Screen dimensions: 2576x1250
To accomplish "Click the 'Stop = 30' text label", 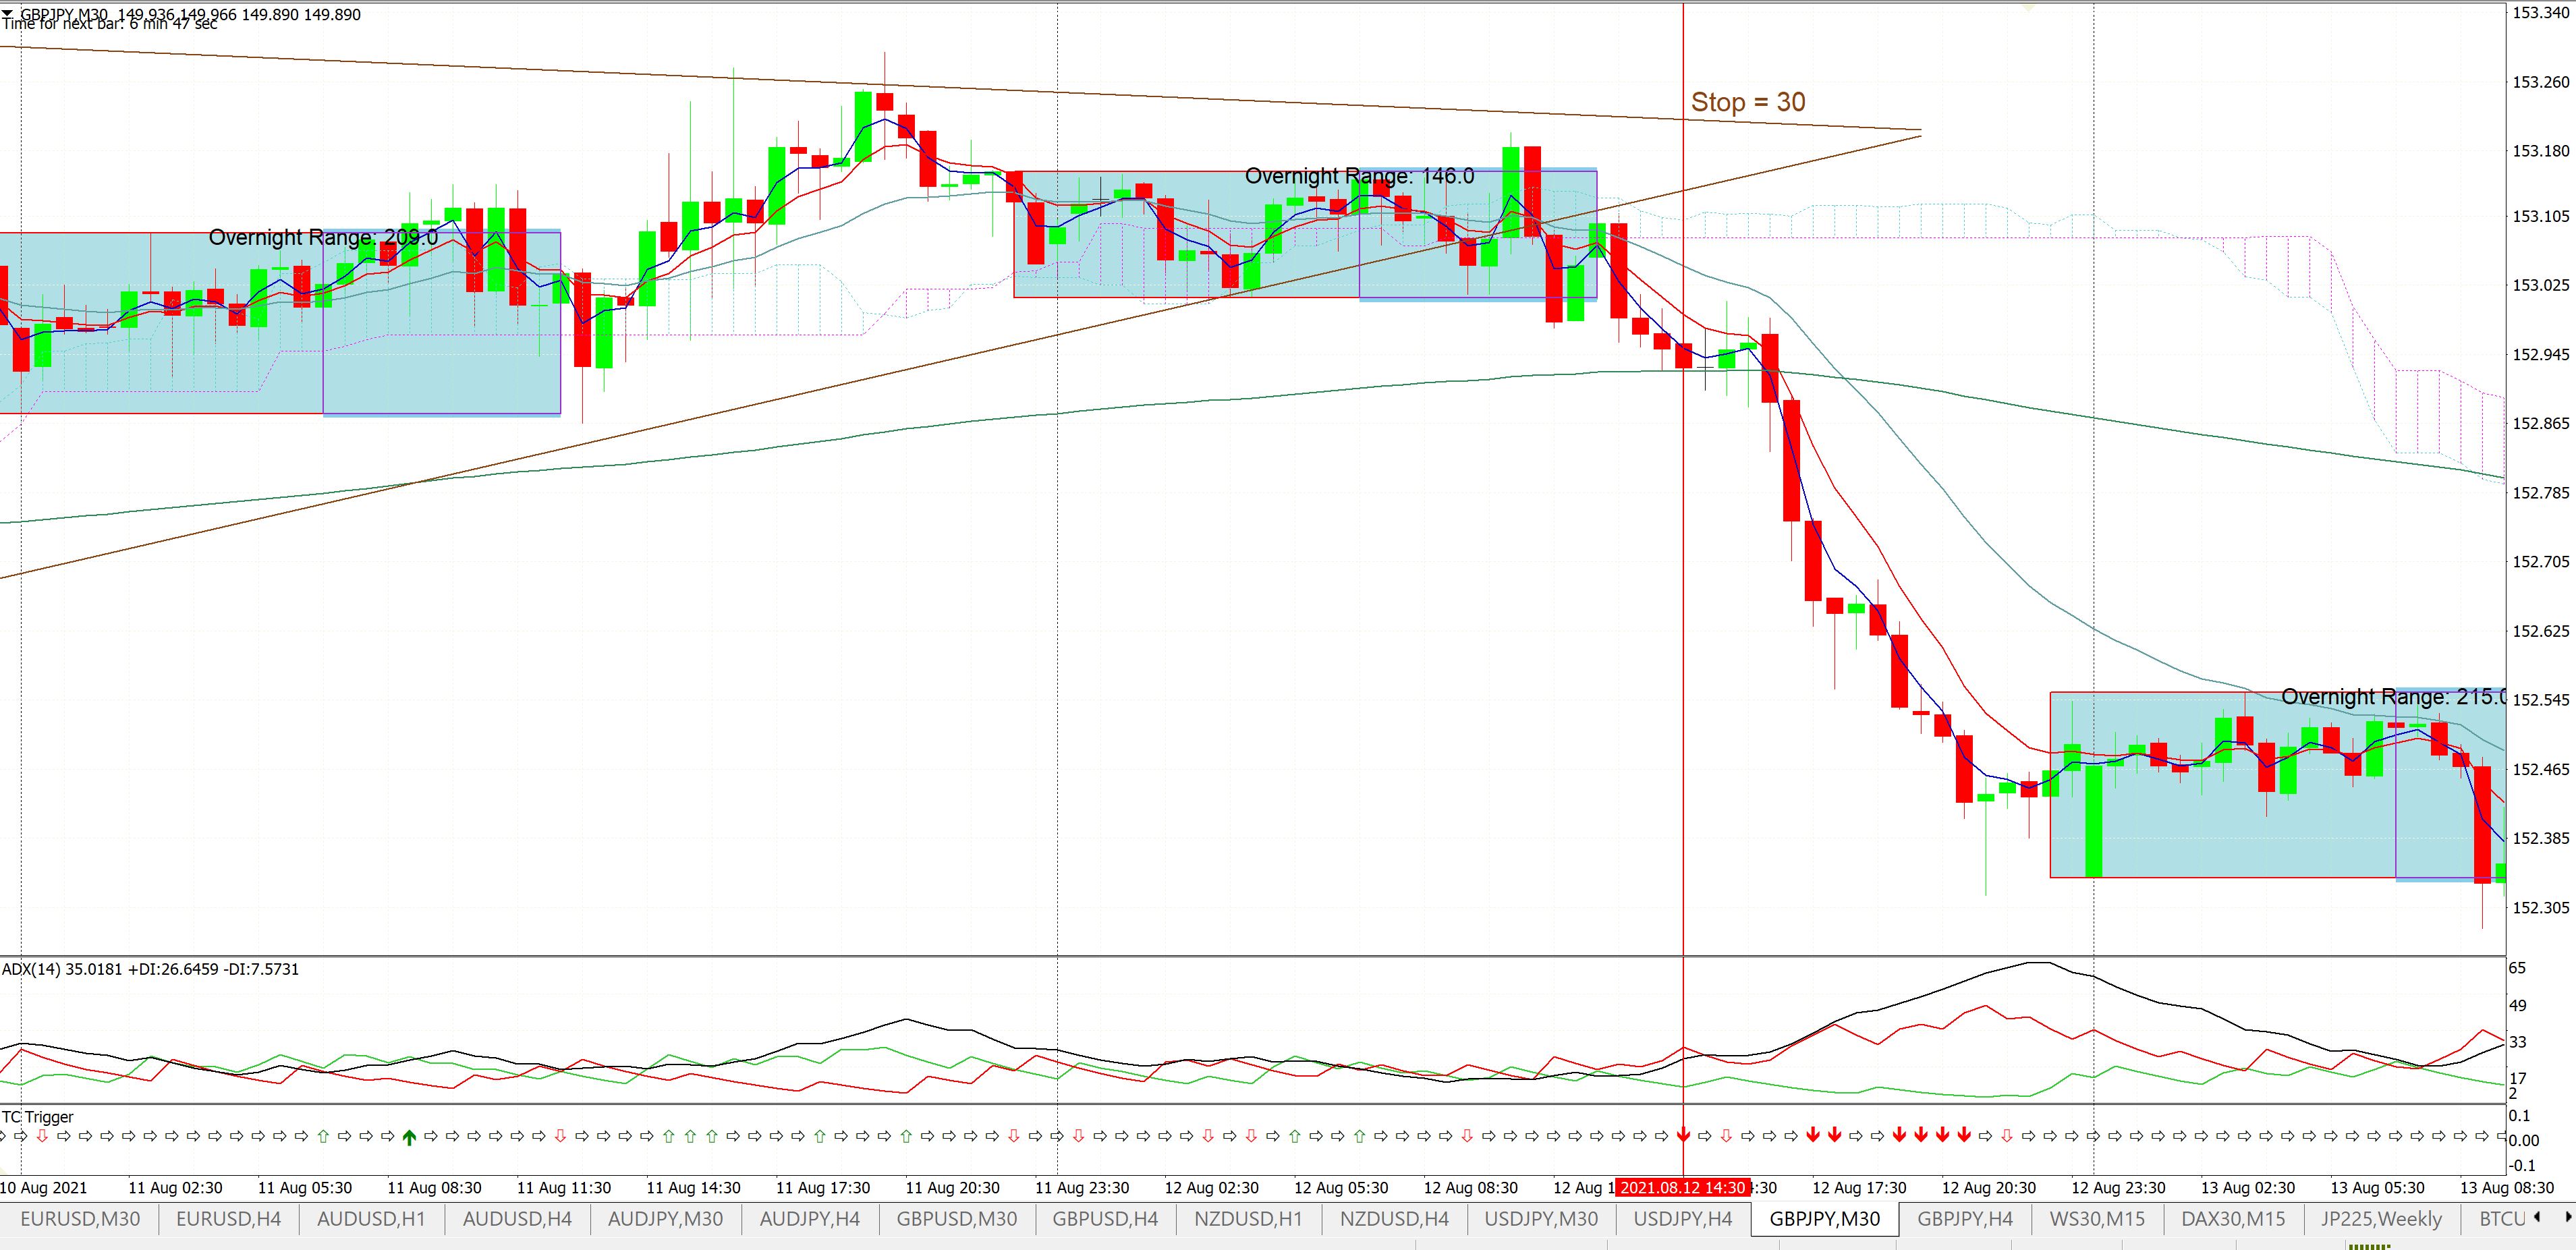I will coord(1748,102).
